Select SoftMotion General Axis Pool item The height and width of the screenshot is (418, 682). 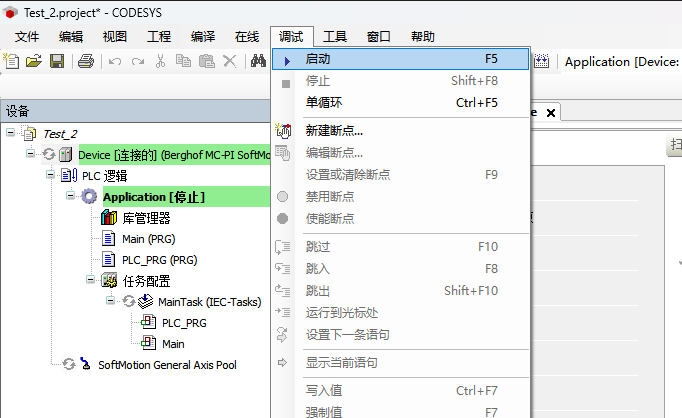pyautogui.click(x=167, y=365)
